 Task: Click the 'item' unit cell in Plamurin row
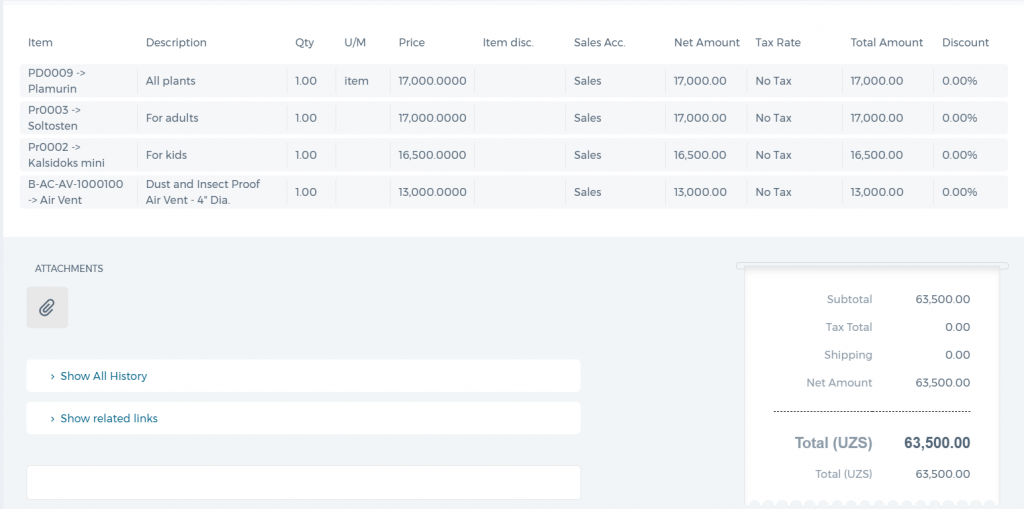362,81
